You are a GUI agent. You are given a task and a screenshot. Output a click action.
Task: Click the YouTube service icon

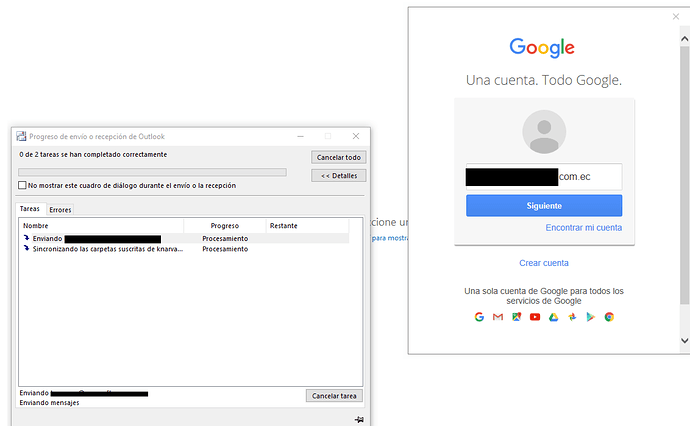[x=535, y=317]
